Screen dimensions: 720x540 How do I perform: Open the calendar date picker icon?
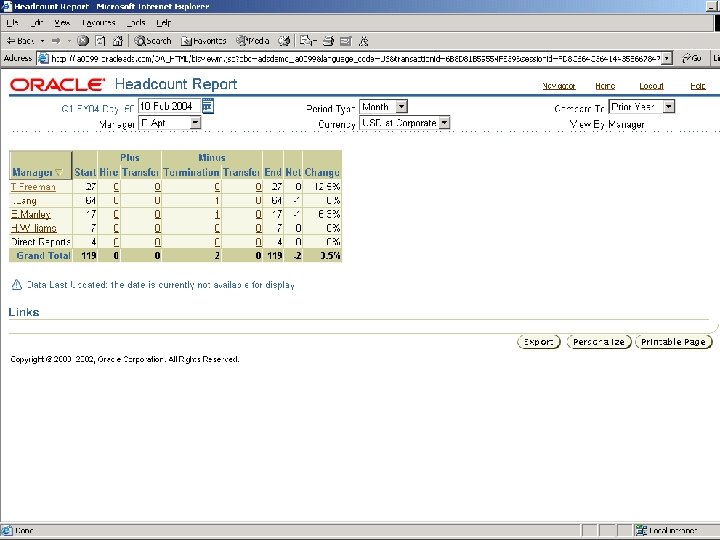coord(208,106)
